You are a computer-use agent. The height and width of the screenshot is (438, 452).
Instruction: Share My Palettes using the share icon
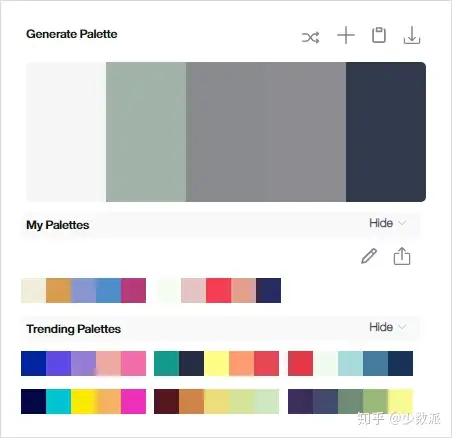(402, 256)
